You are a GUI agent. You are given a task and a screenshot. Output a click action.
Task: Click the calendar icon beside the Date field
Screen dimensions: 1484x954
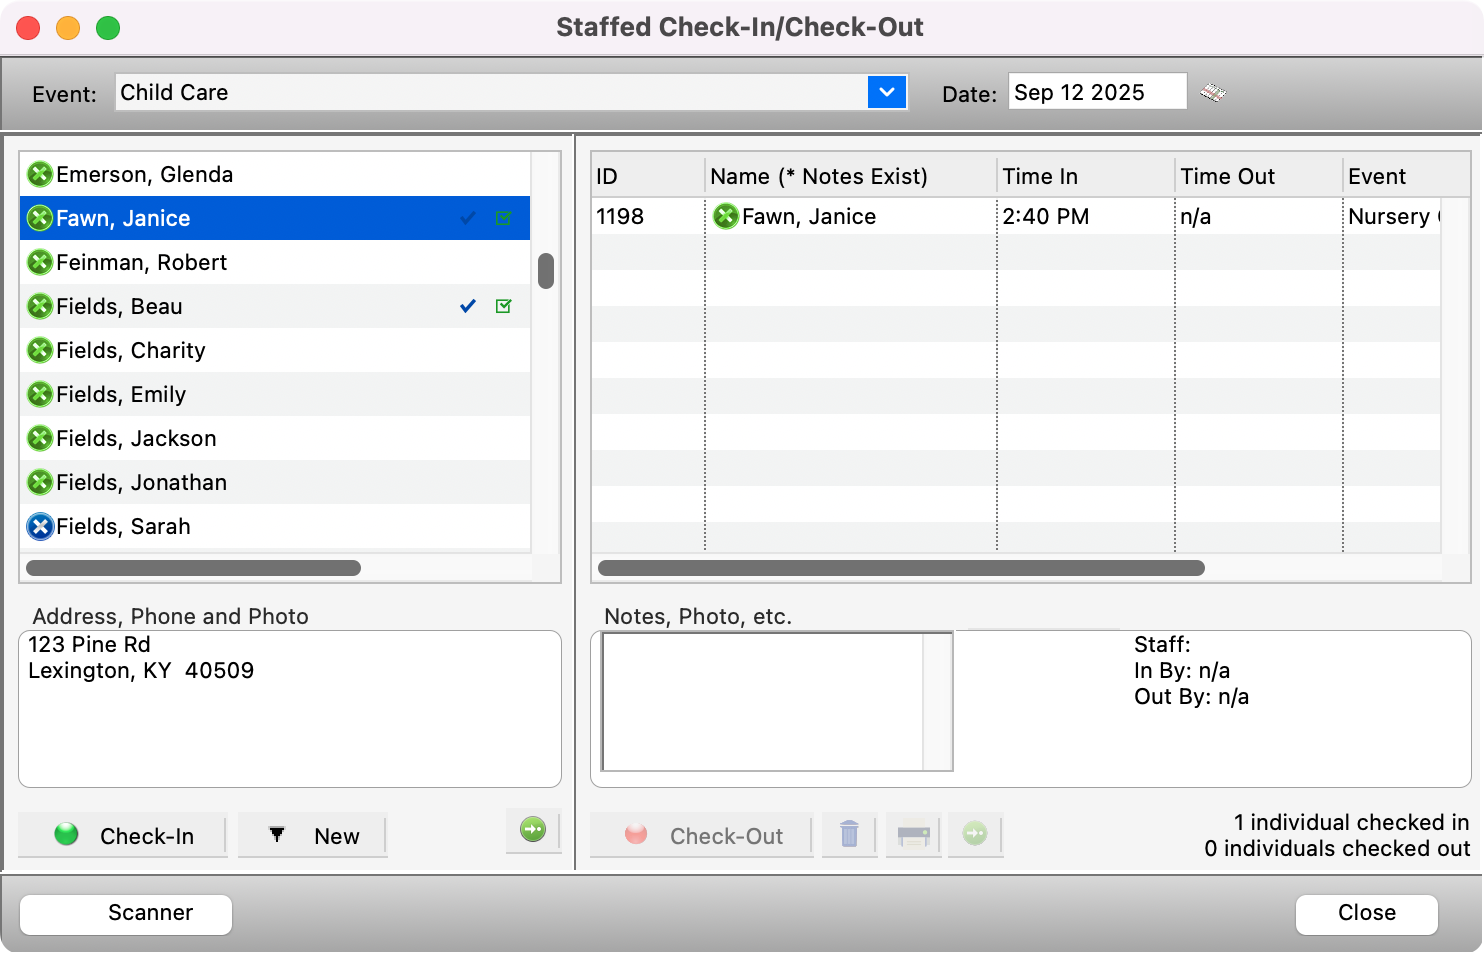(x=1213, y=93)
